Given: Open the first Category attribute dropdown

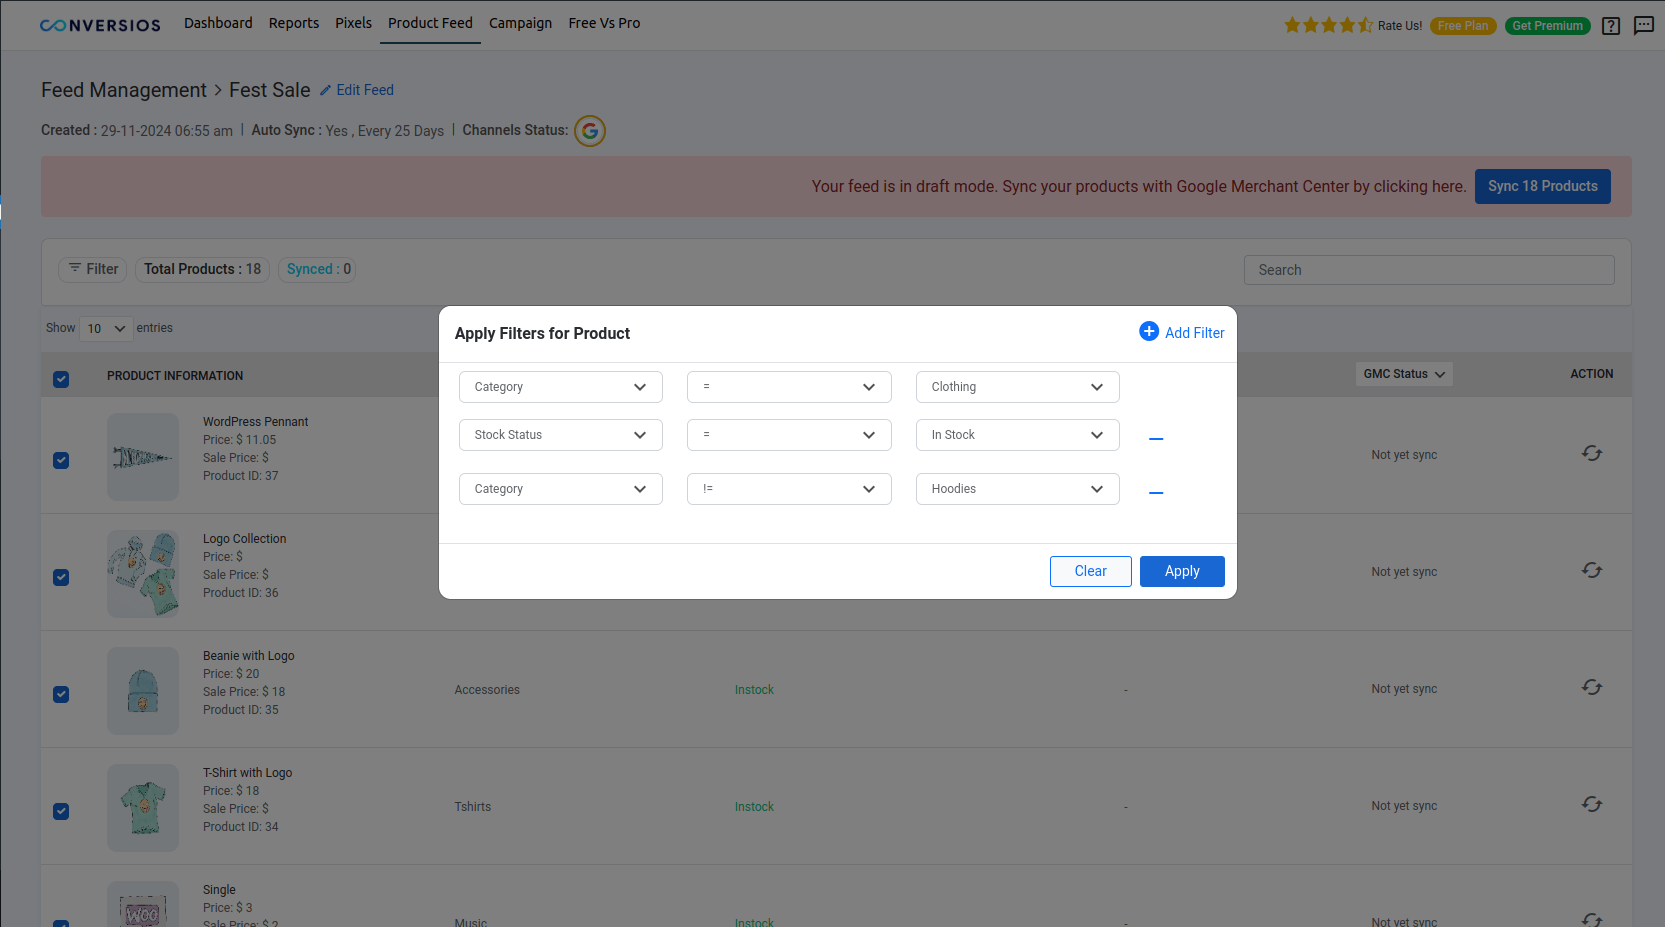Looking at the screenshot, I should [x=561, y=387].
